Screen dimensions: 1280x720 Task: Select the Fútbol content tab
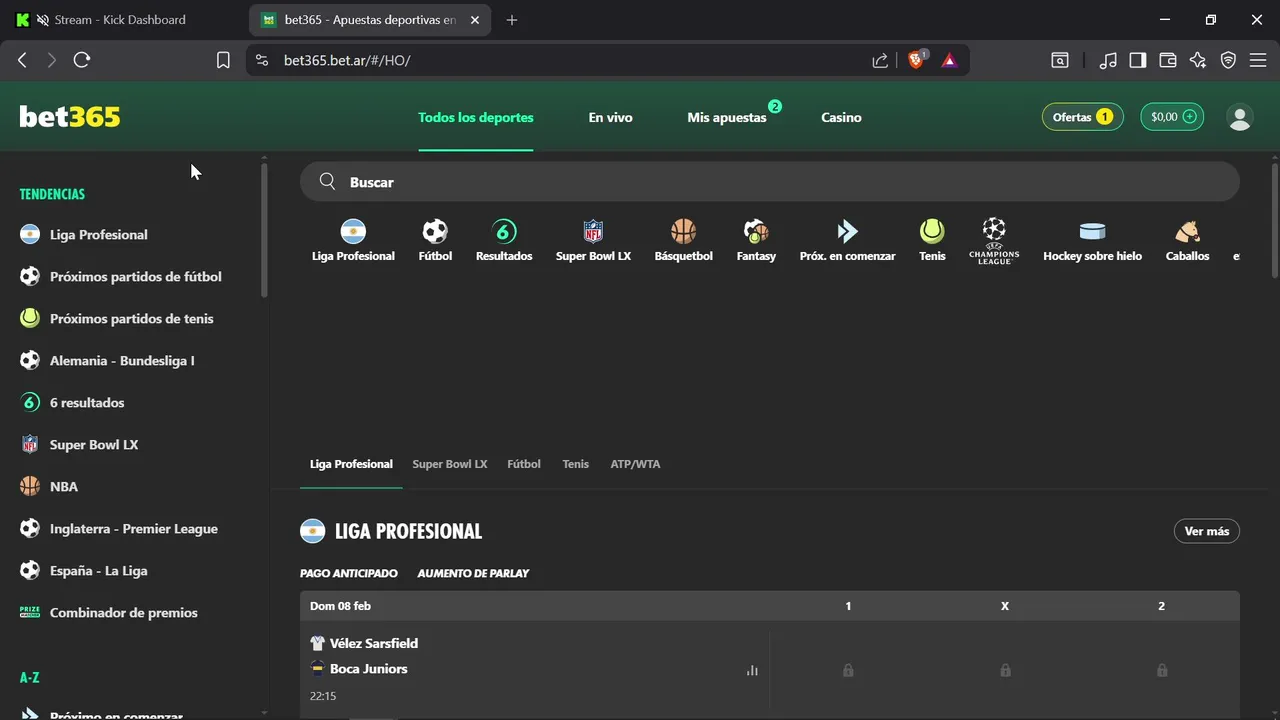click(x=524, y=464)
